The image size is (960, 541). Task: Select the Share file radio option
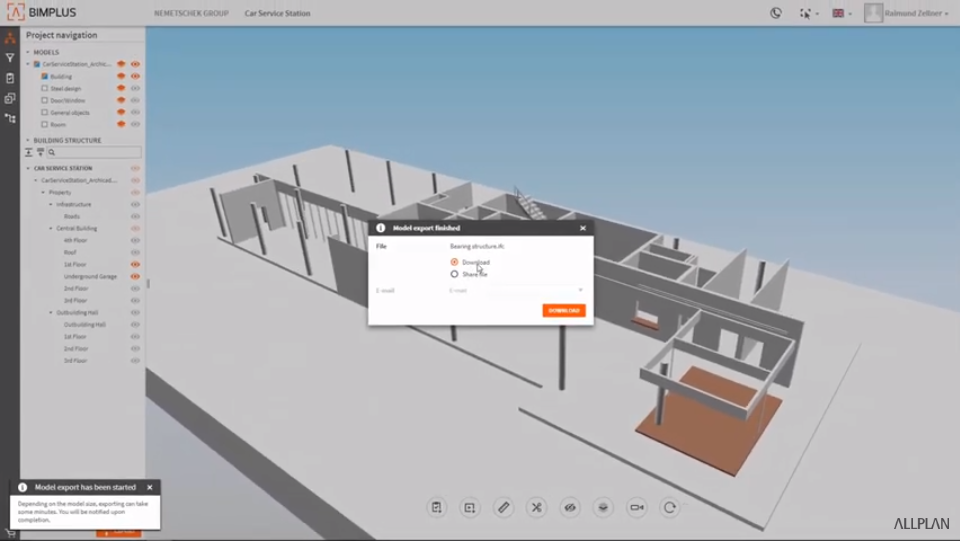[454, 274]
